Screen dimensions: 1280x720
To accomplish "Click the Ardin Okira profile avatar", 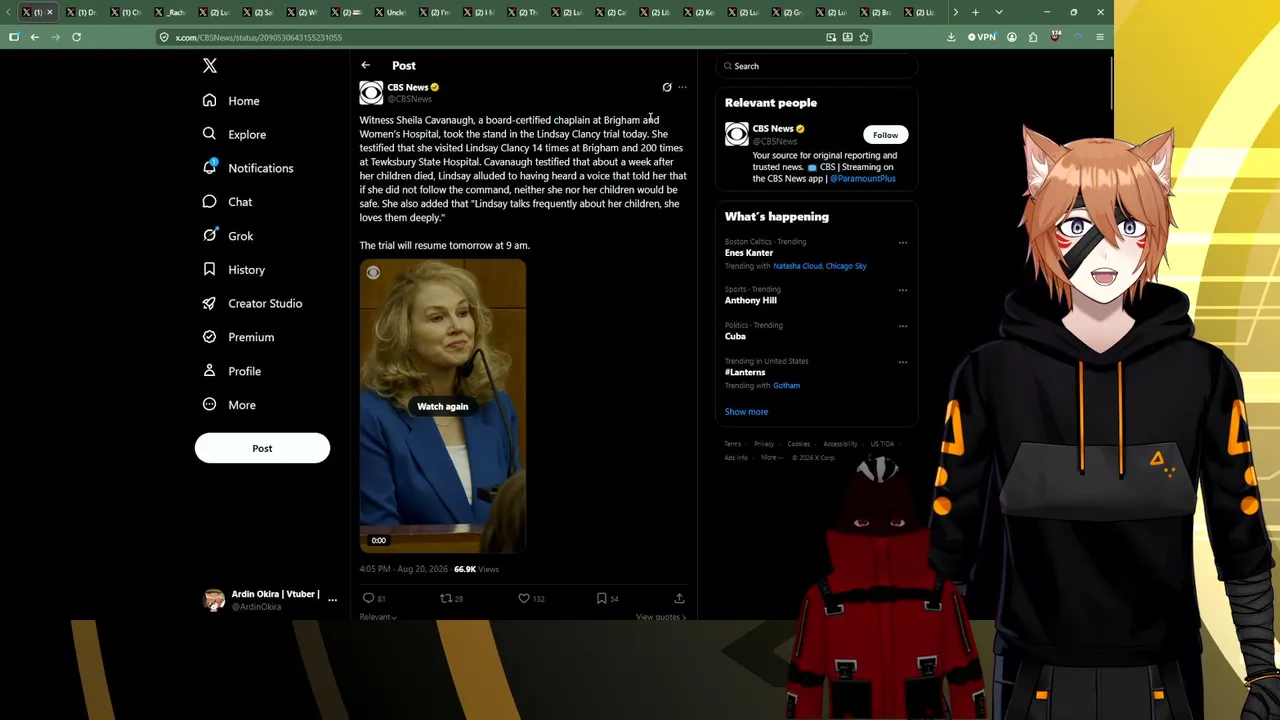I will point(215,599).
